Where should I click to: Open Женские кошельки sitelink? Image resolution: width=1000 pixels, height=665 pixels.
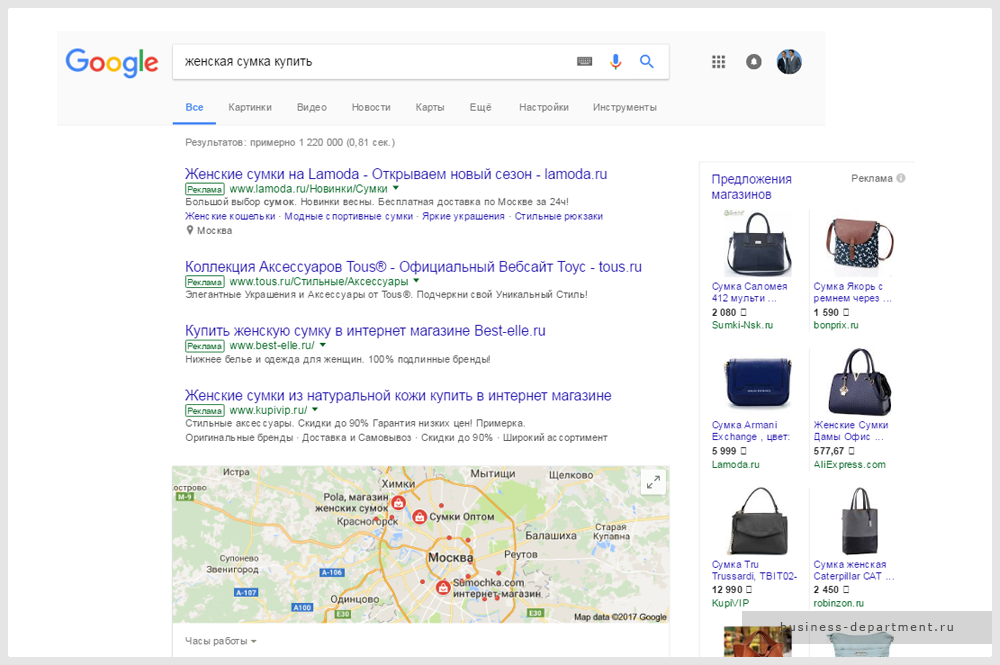point(230,216)
